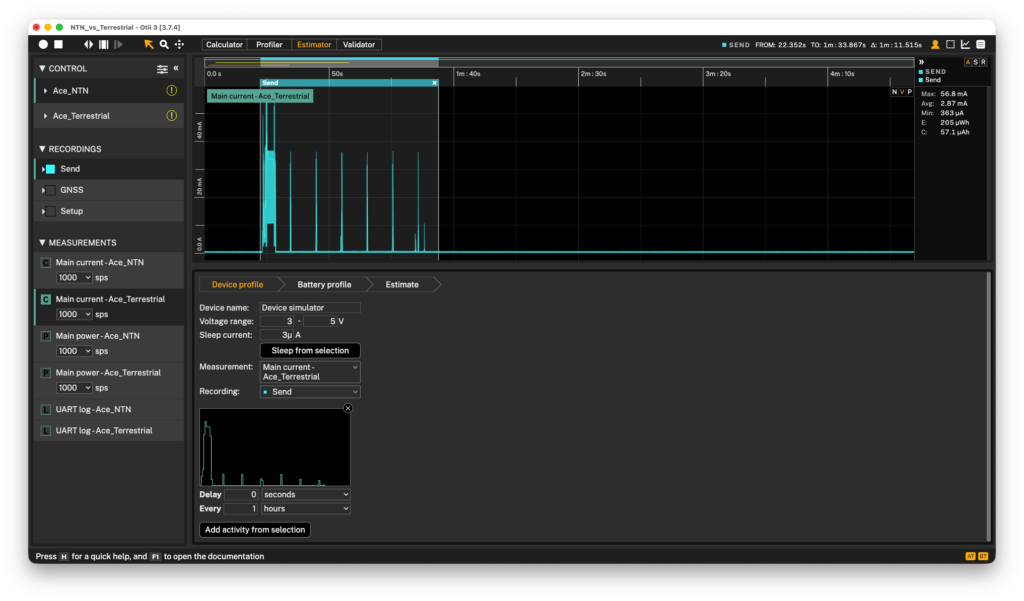Expand the GNSS recording row arrow

coord(43,190)
